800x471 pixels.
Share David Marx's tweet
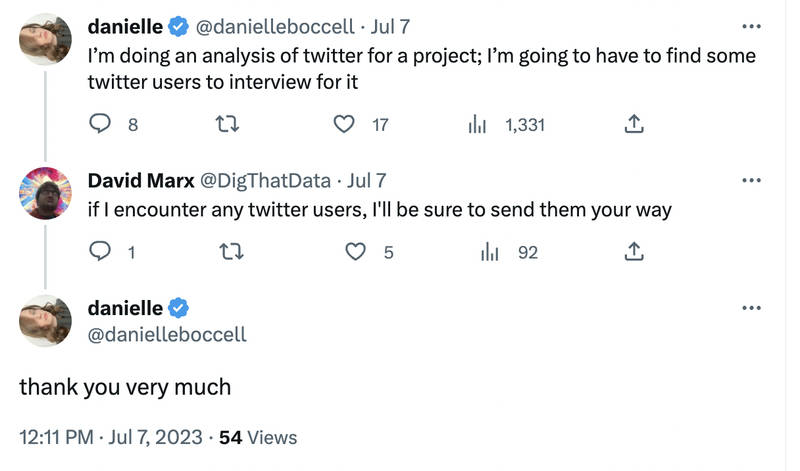click(x=634, y=252)
